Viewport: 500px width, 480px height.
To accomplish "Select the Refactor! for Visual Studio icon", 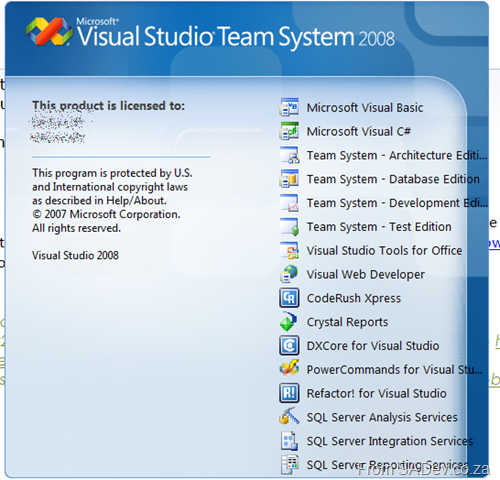I will [289, 393].
